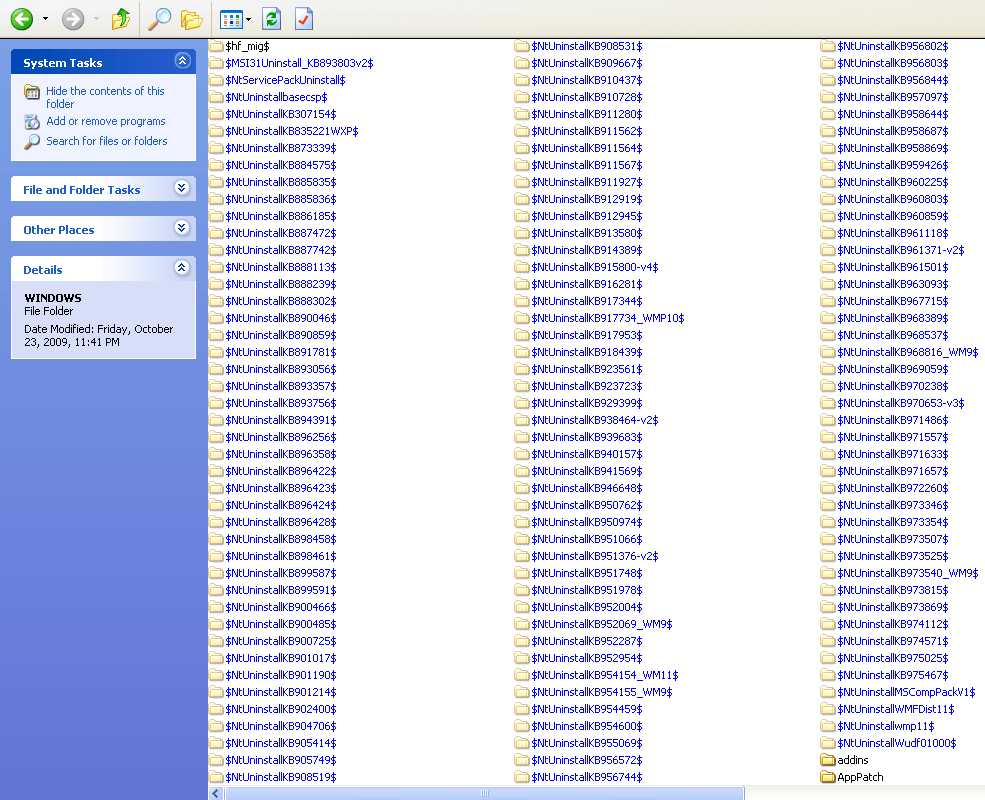Go up one folder level
This screenshot has width=985, height=800.
120,18
